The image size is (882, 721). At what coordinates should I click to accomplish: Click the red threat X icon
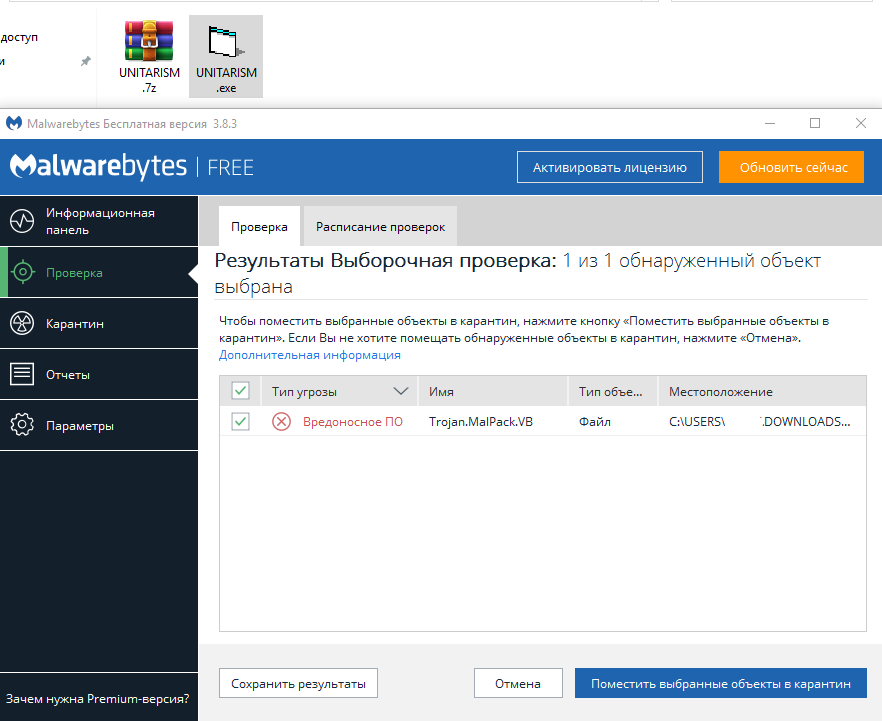281,421
